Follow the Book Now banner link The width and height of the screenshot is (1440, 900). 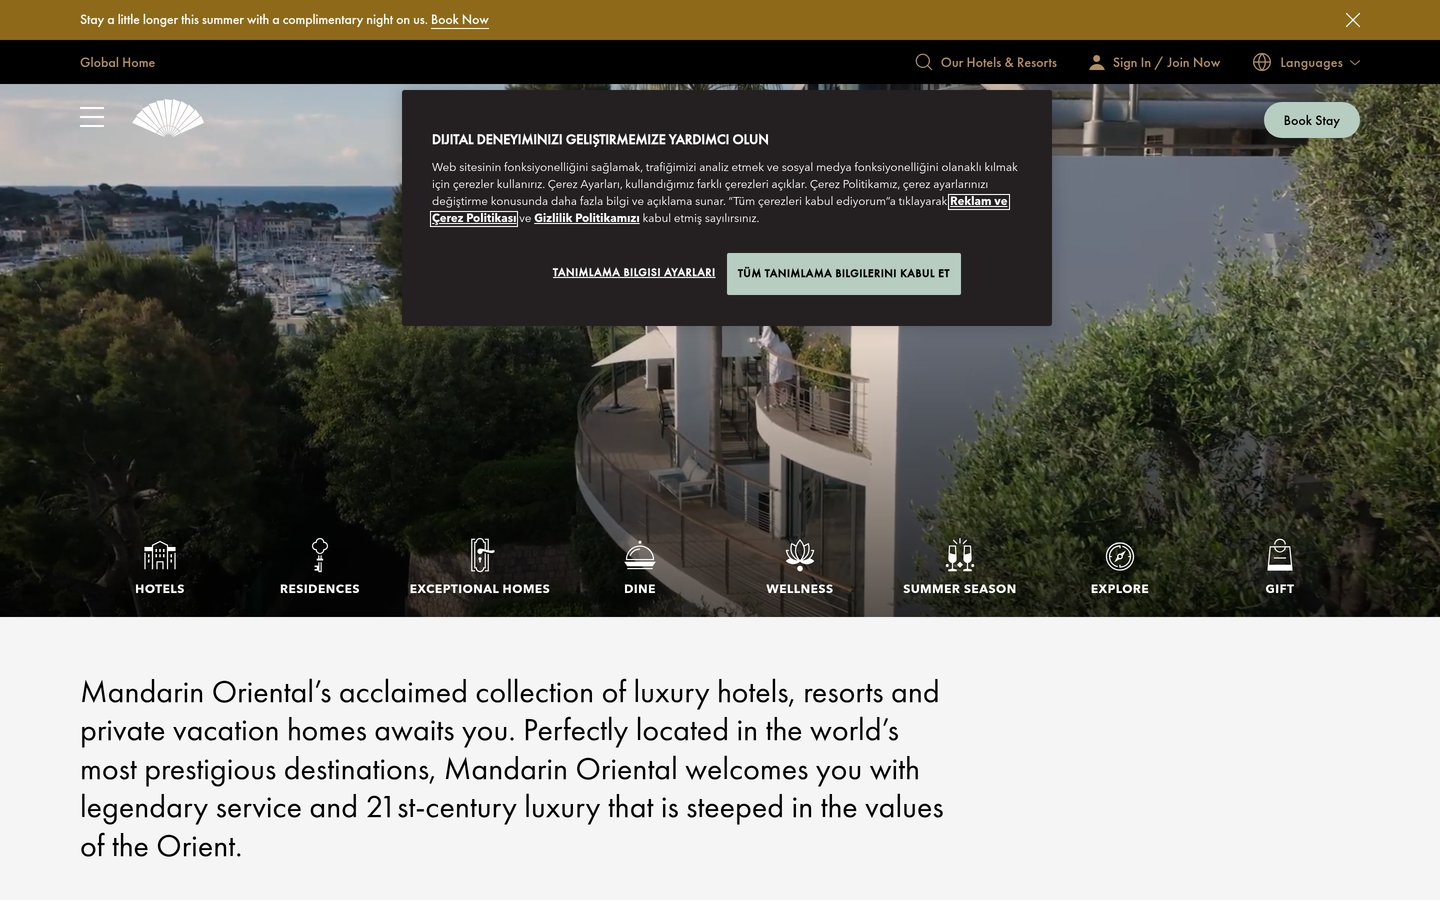click(x=460, y=20)
